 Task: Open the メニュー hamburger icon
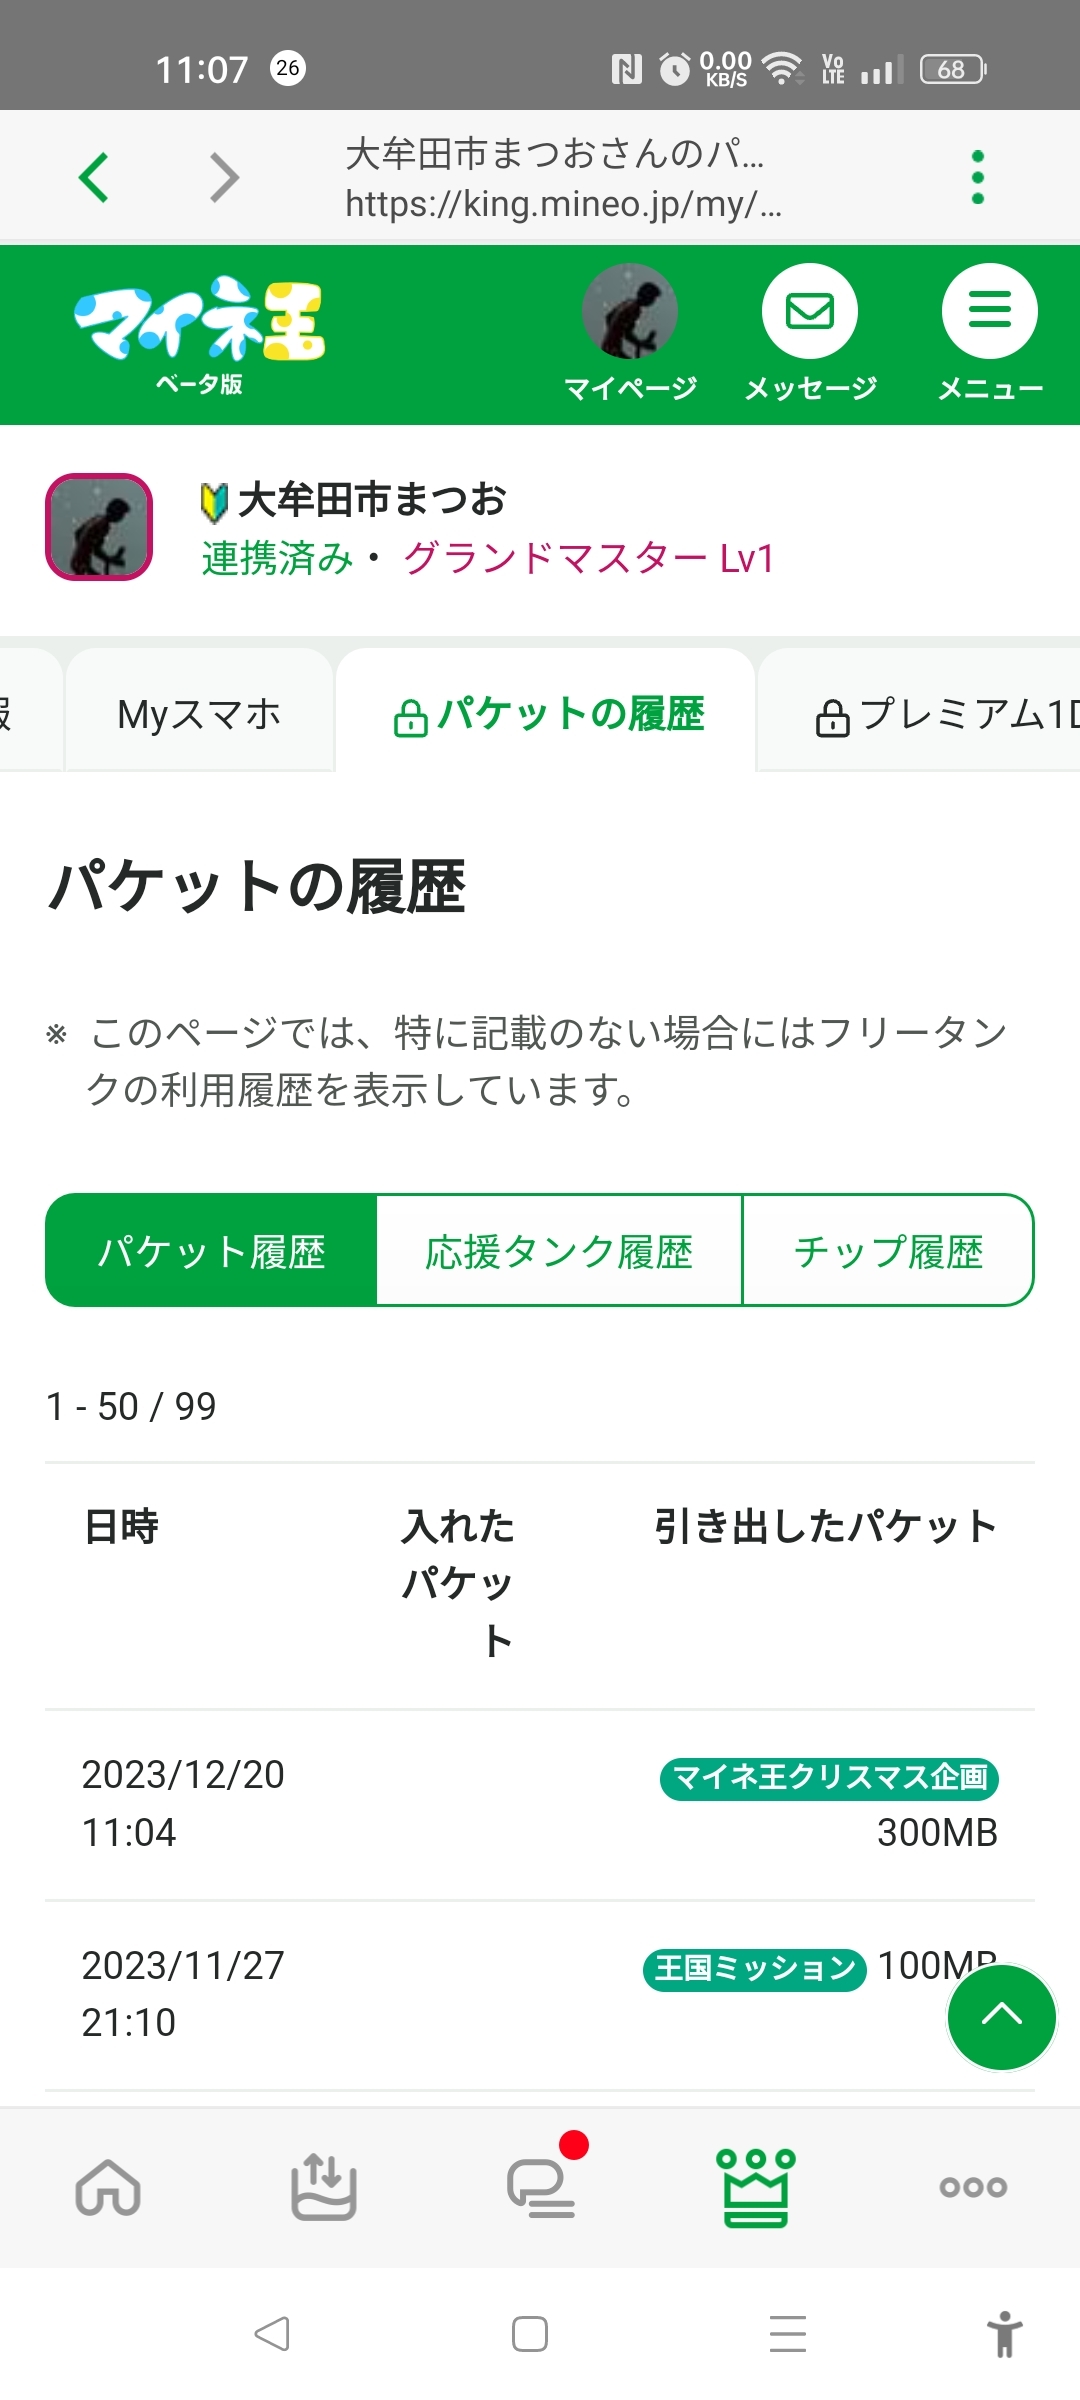pos(990,312)
